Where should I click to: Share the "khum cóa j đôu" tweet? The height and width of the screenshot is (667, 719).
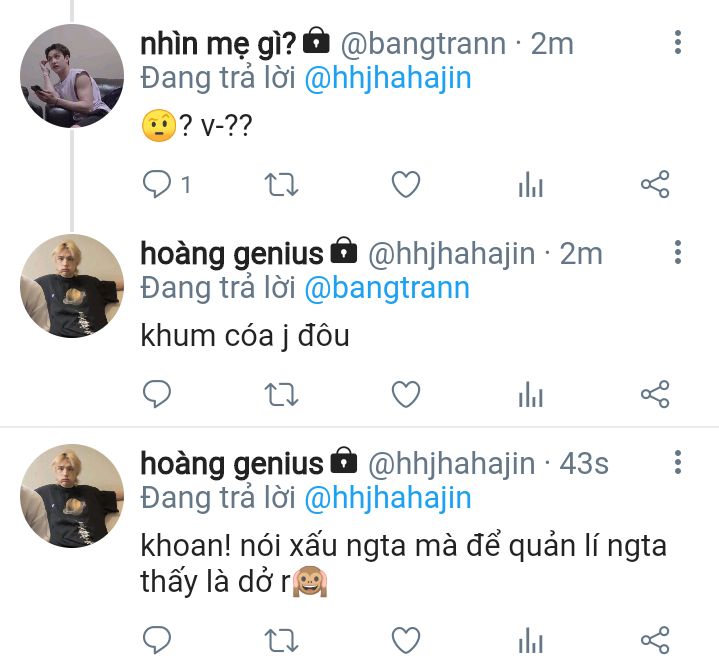point(655,394)
